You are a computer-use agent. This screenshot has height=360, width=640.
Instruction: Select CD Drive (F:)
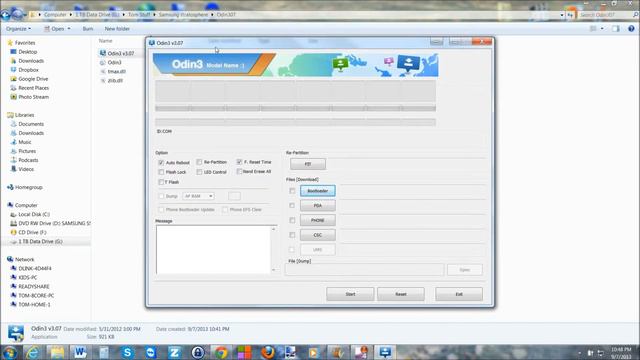(x=28, y=232)
